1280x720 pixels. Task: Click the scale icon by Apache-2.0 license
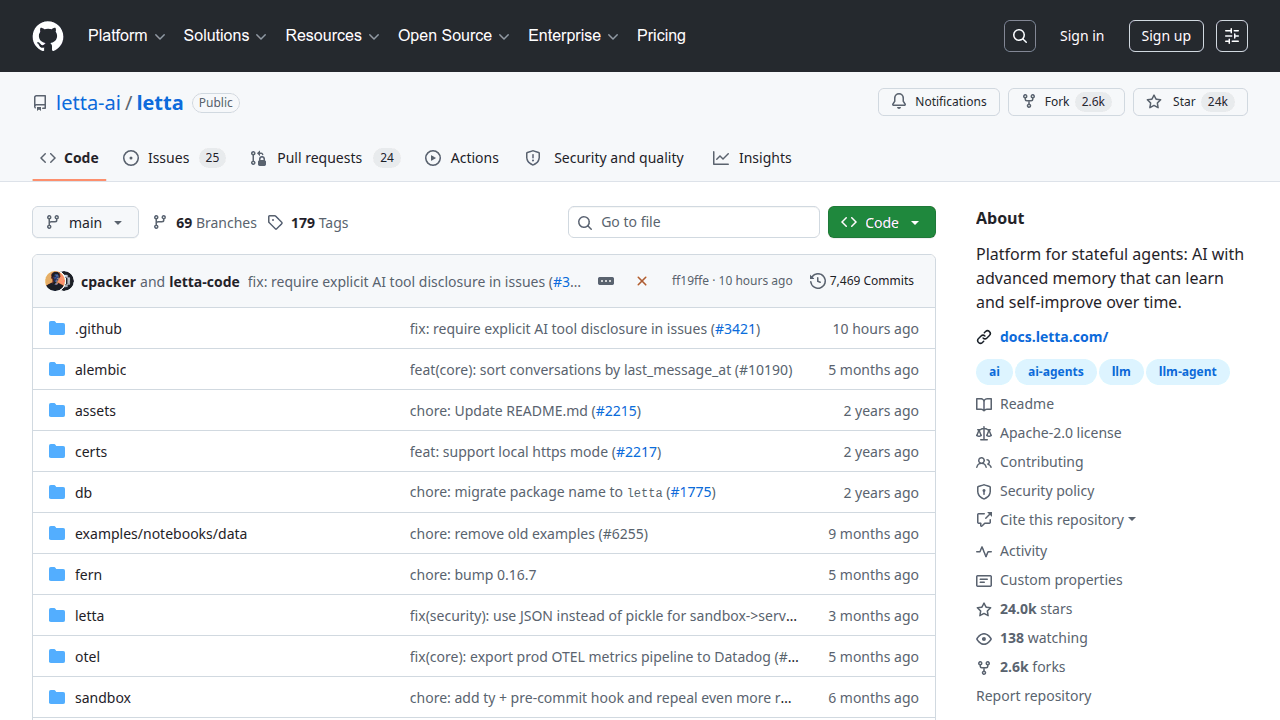coord(984,433)
